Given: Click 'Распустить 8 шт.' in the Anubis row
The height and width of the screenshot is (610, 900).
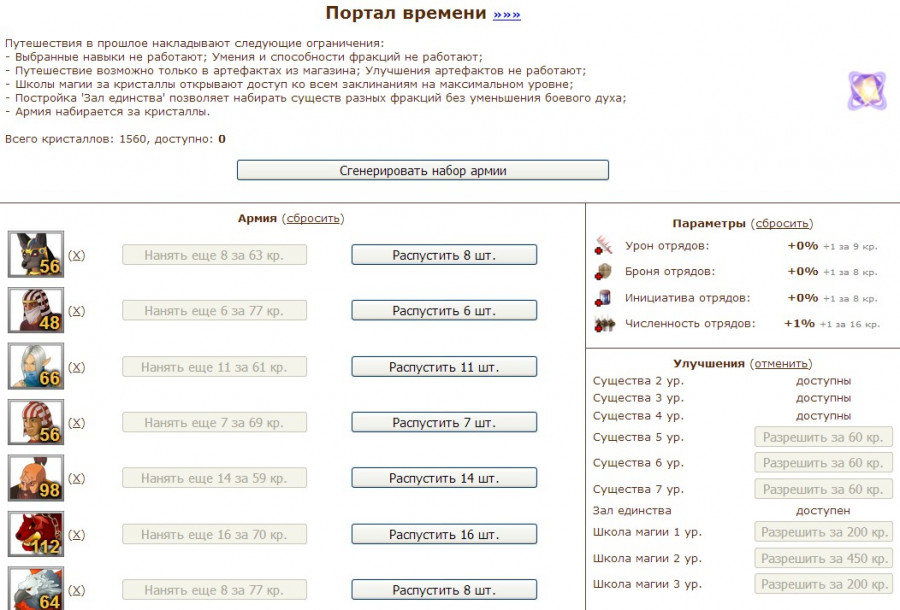Looking at the screenshot, I should tap(444, 255).
